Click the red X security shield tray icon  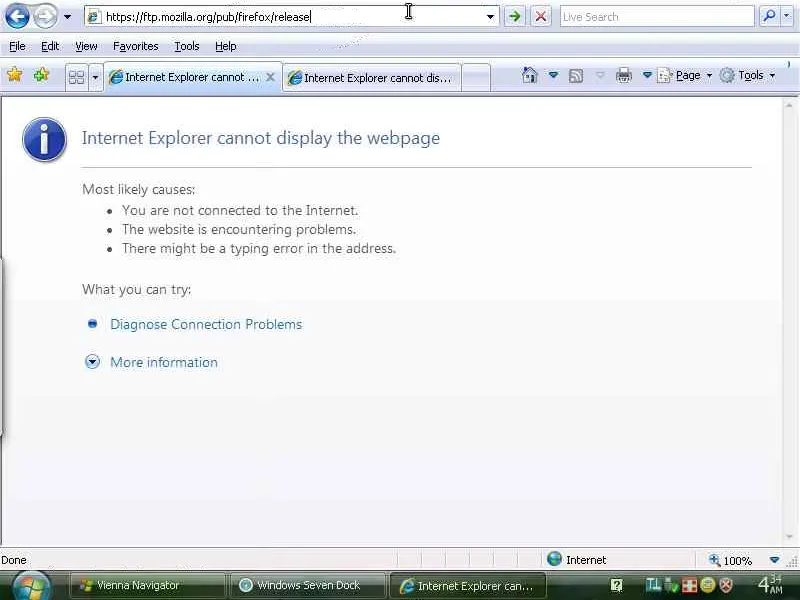(x=726, y=585)
